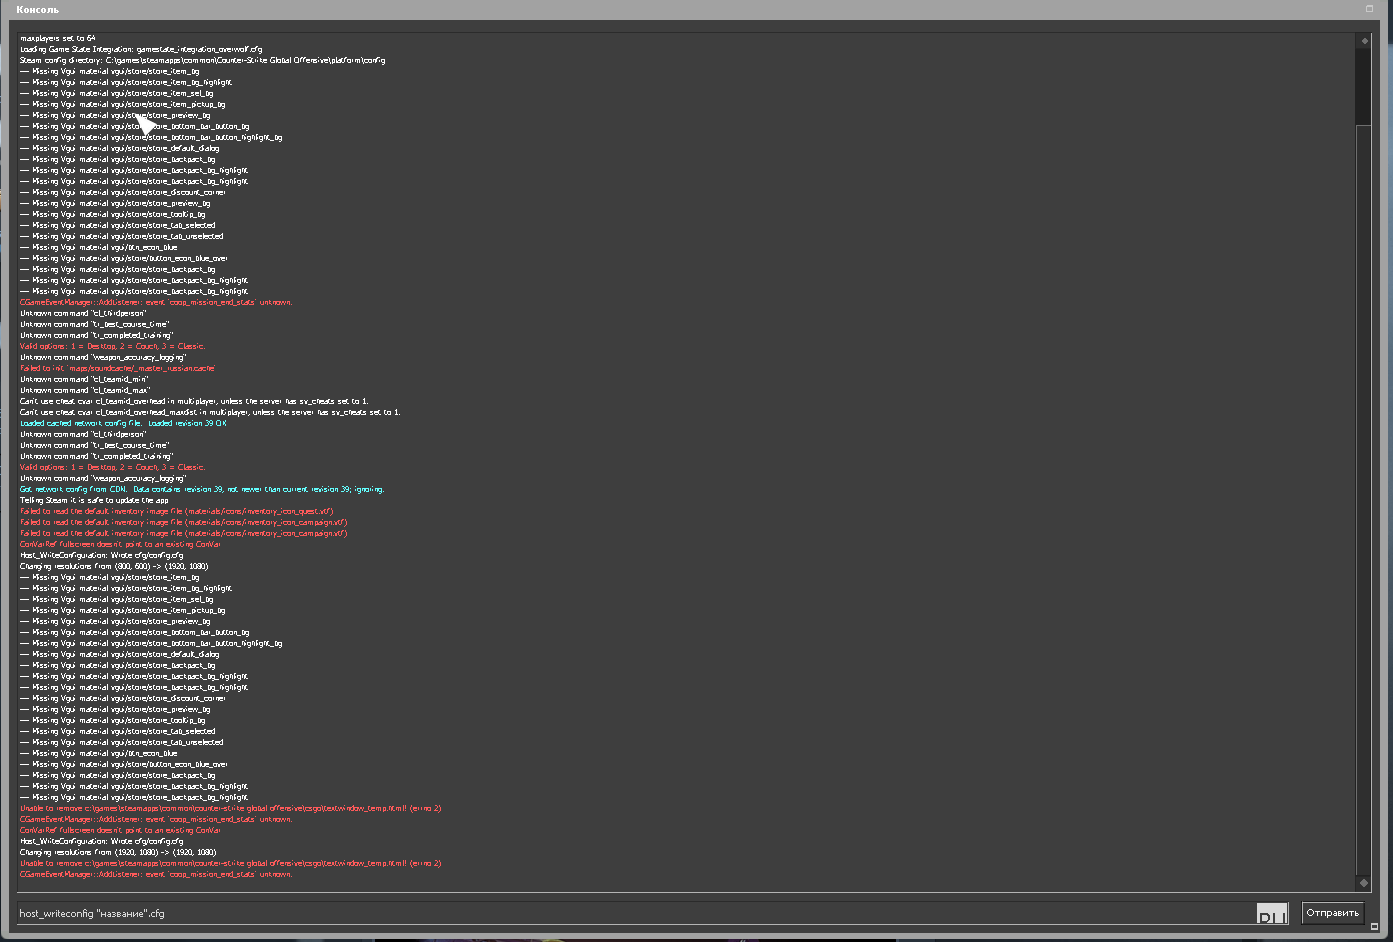The image size is (1393, 942).
Task: Click the window resize grip icon
Action: (1374, 926)
